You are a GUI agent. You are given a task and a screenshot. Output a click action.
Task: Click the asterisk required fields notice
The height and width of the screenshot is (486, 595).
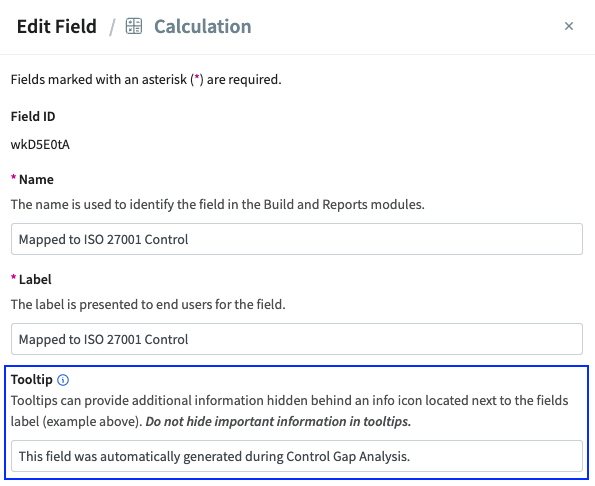click(146, 79)
